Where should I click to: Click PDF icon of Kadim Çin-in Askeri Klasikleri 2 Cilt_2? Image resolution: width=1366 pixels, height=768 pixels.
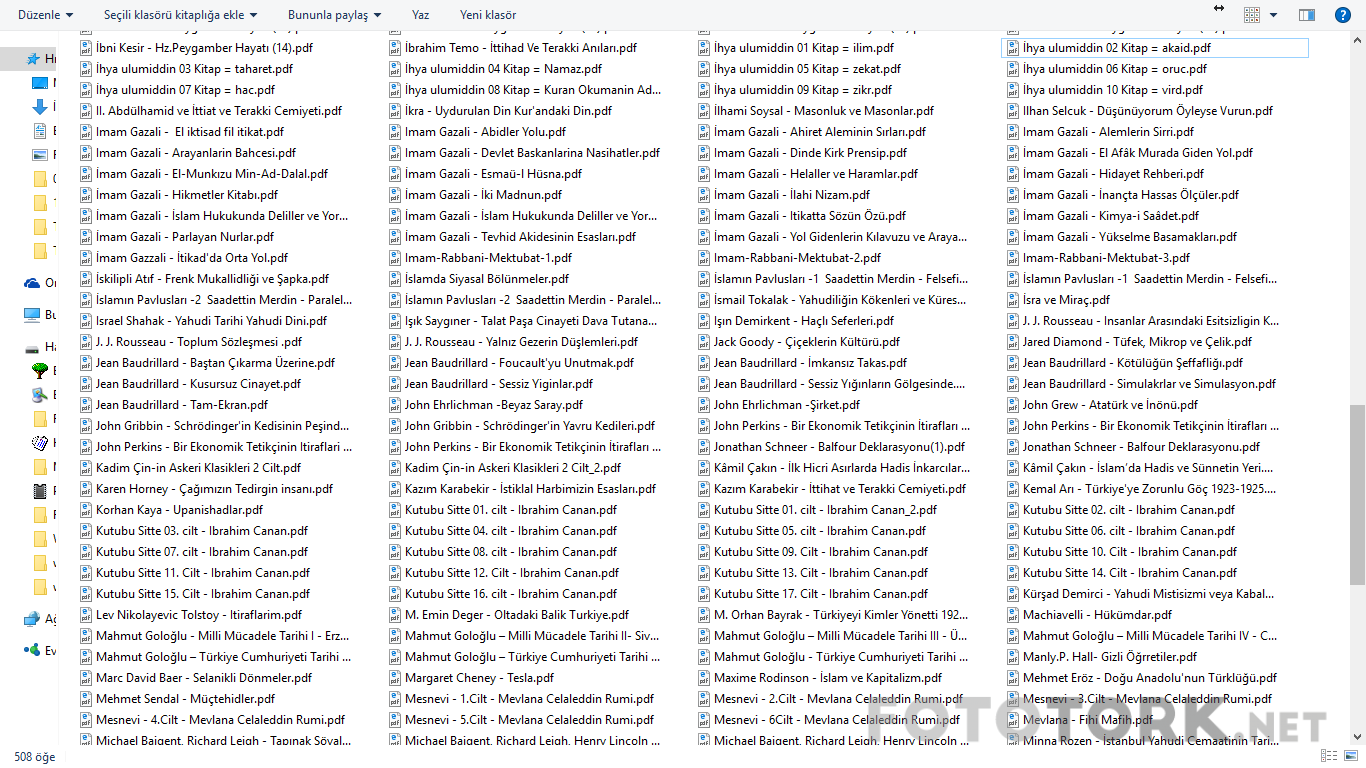point(395,467)
